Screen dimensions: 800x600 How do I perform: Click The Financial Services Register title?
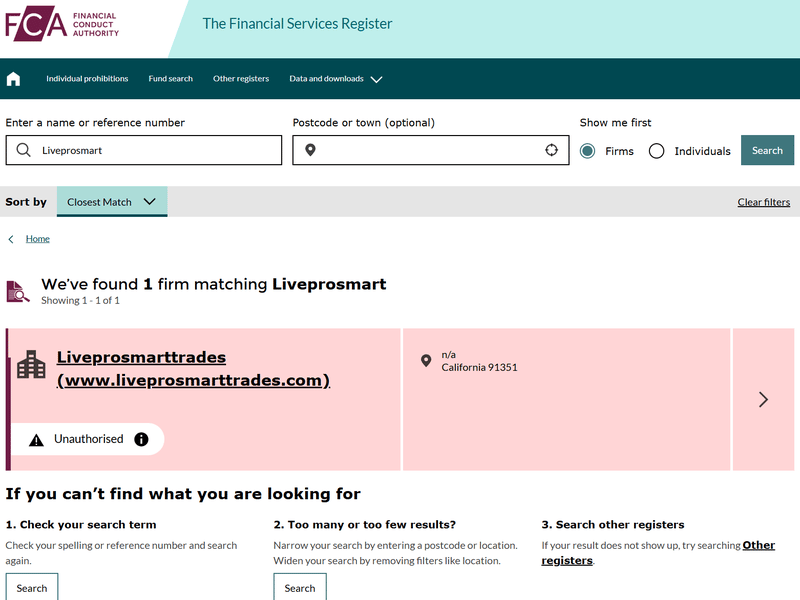coord(297,23)
